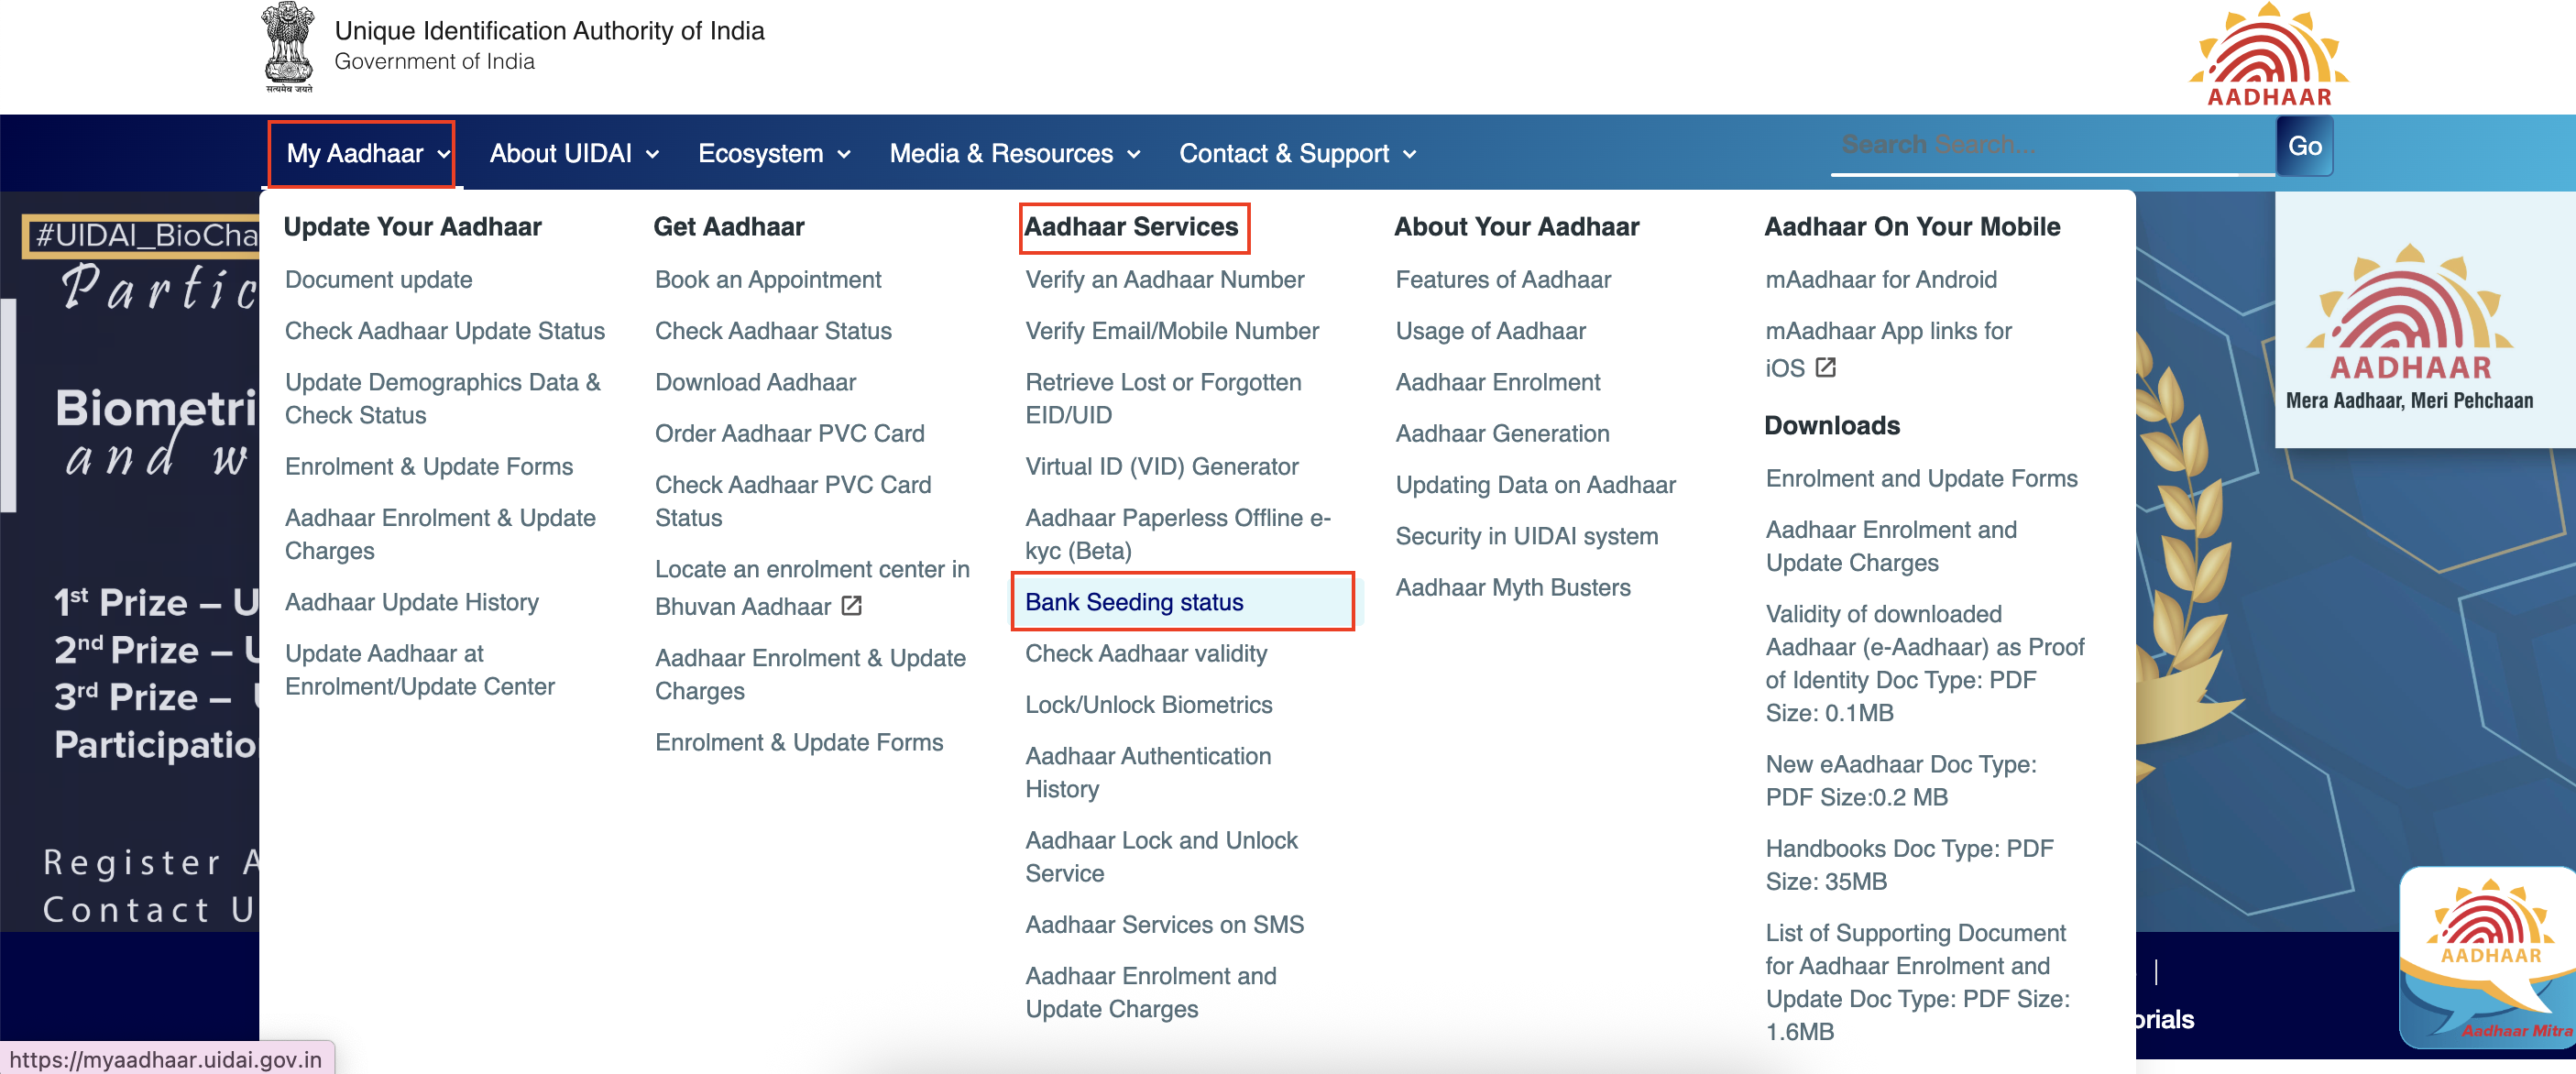Open the Aadhaar Mitra chatbot icon

point(2490,958)
